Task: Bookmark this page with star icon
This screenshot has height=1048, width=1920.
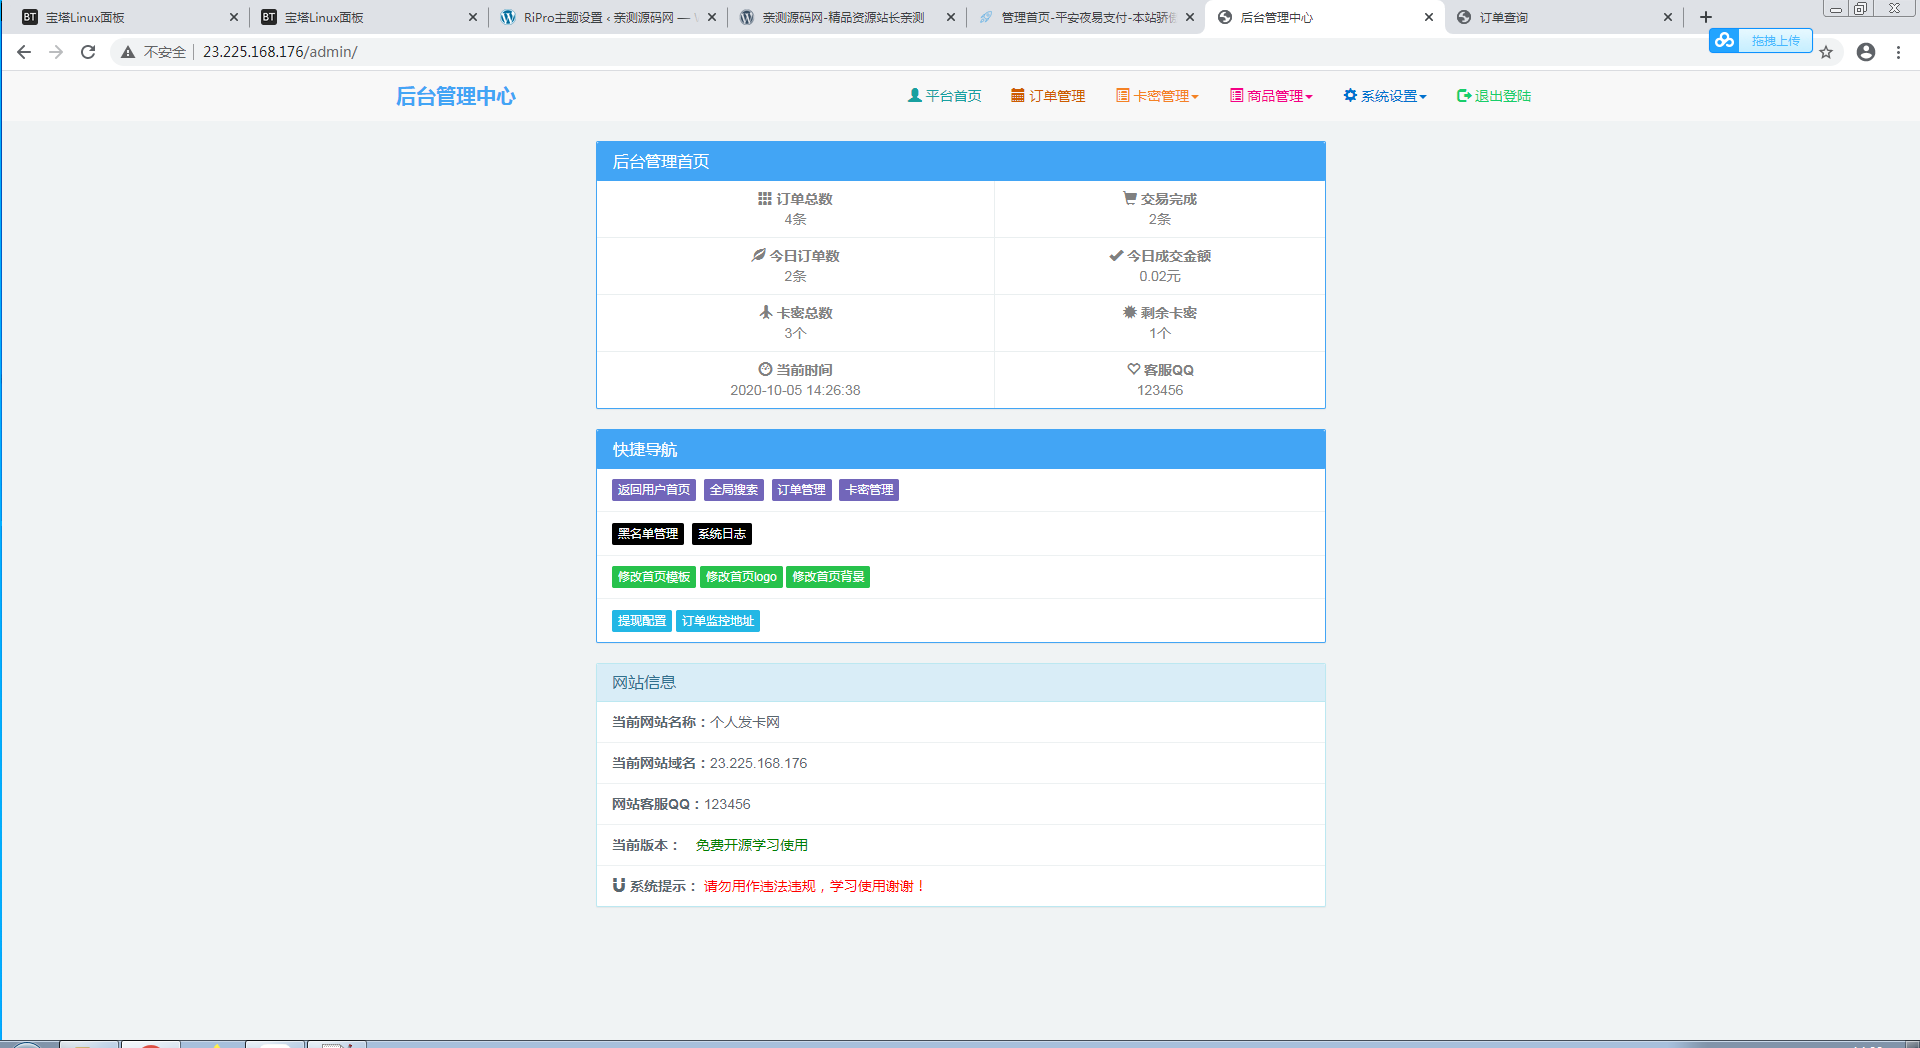Action: click(1826, 52)
